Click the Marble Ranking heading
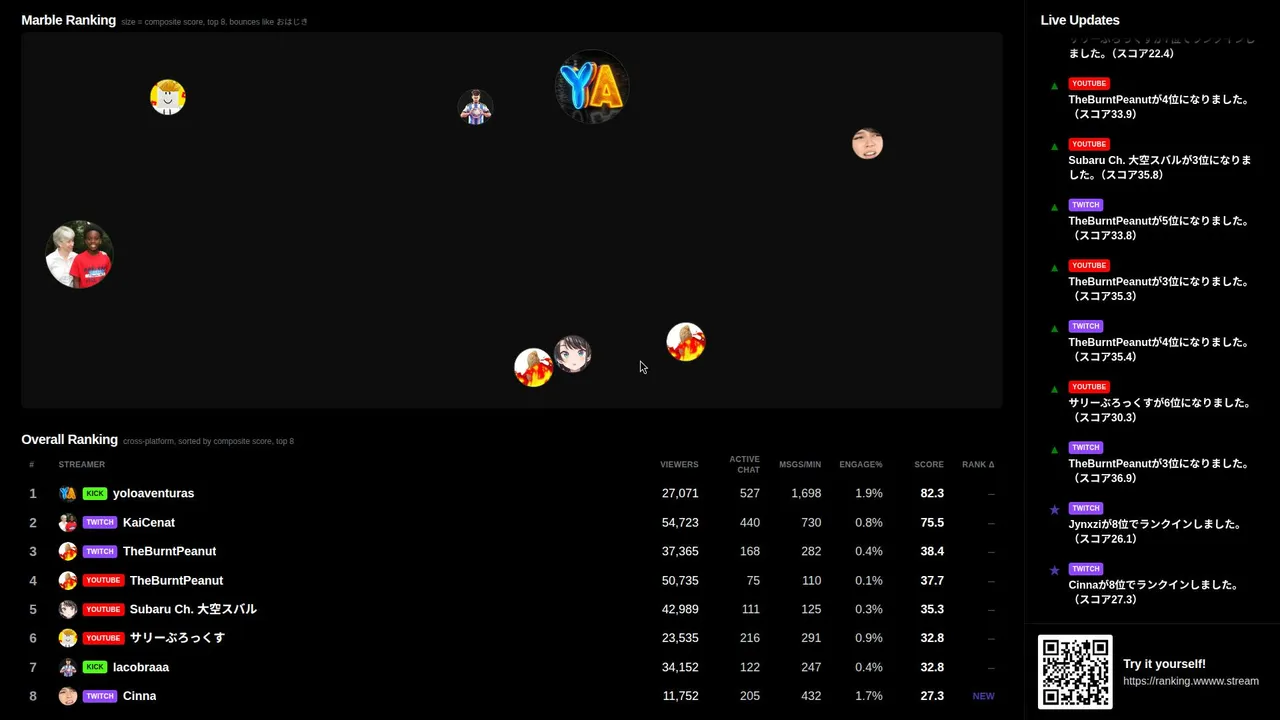Viewport: 1280px width, 720px height. point(69,20)
